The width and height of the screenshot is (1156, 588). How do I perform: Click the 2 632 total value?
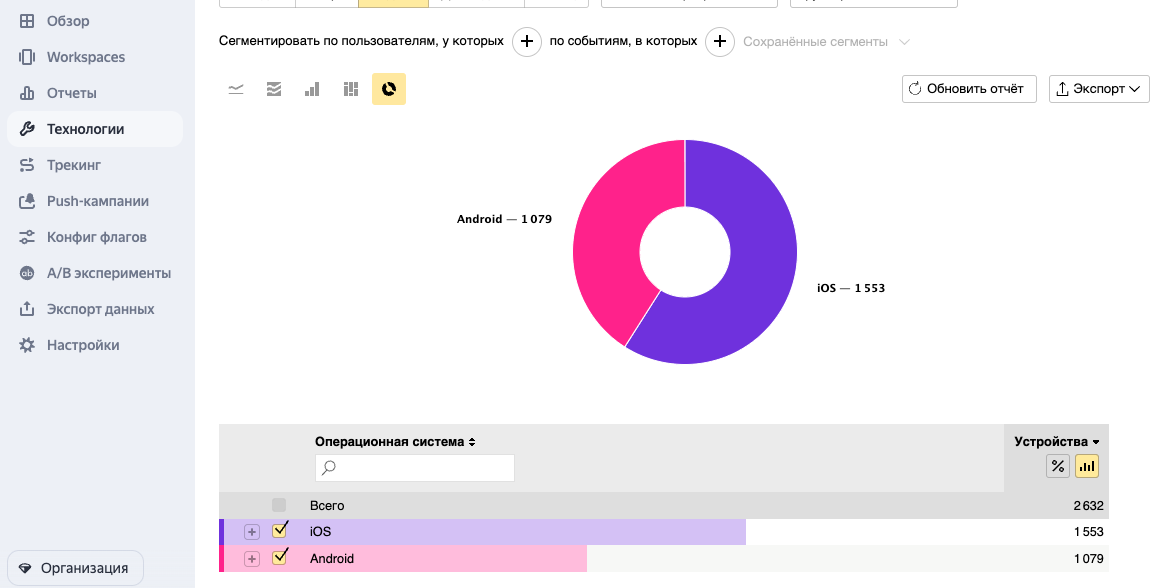[1088, 505]
